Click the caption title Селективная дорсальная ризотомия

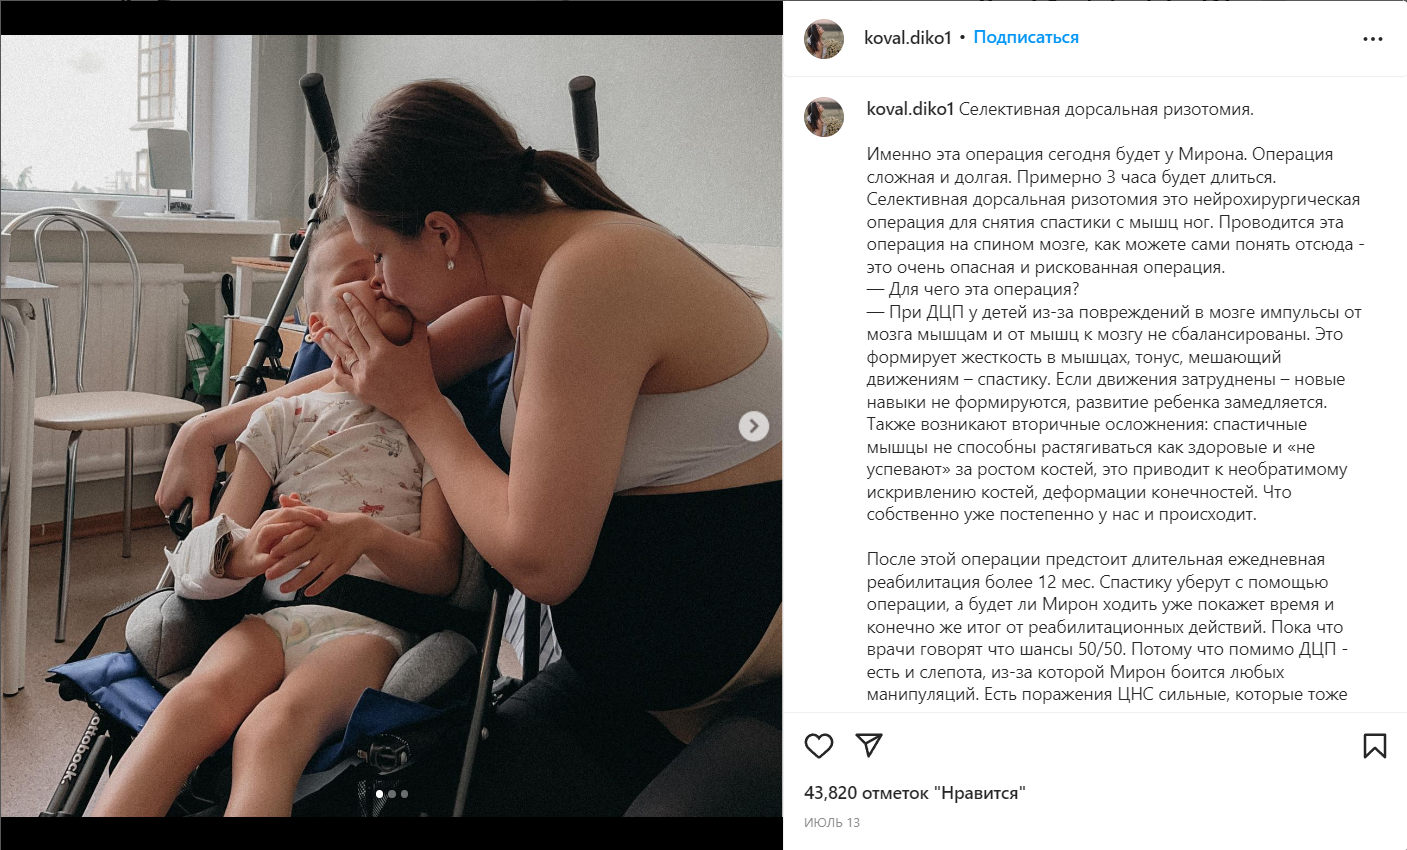pos(1106,109)
